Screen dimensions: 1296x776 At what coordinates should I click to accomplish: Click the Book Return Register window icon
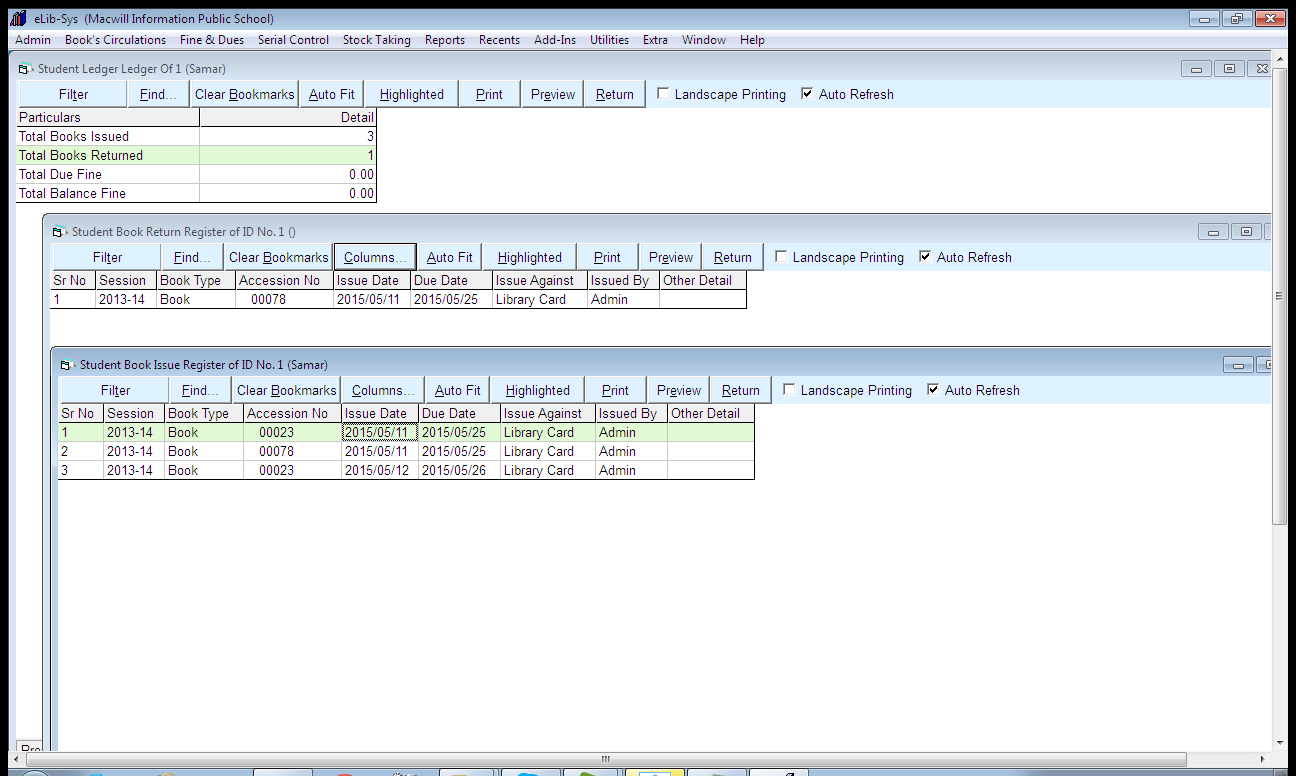tap(59, 232)
